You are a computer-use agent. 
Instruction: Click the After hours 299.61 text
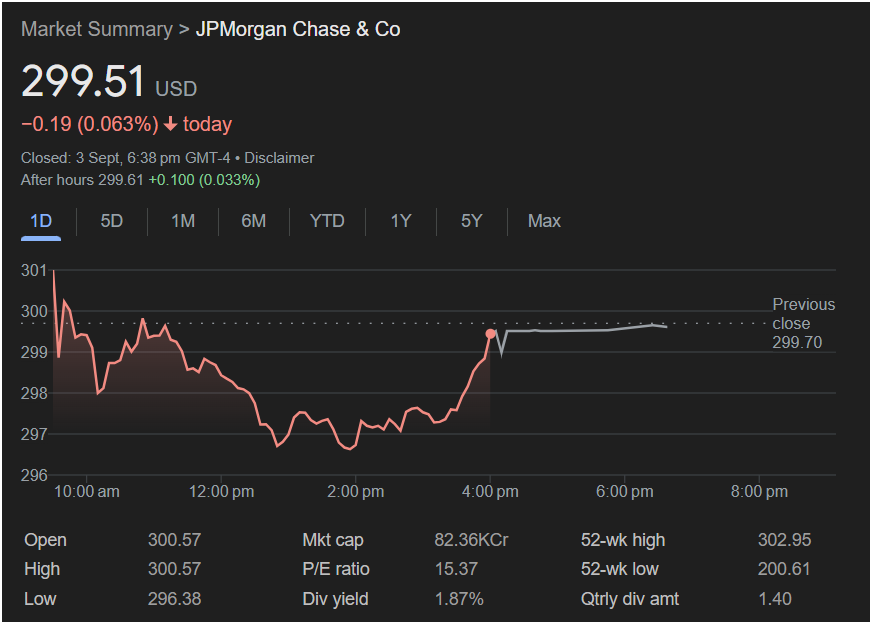[x=82, y=180]
